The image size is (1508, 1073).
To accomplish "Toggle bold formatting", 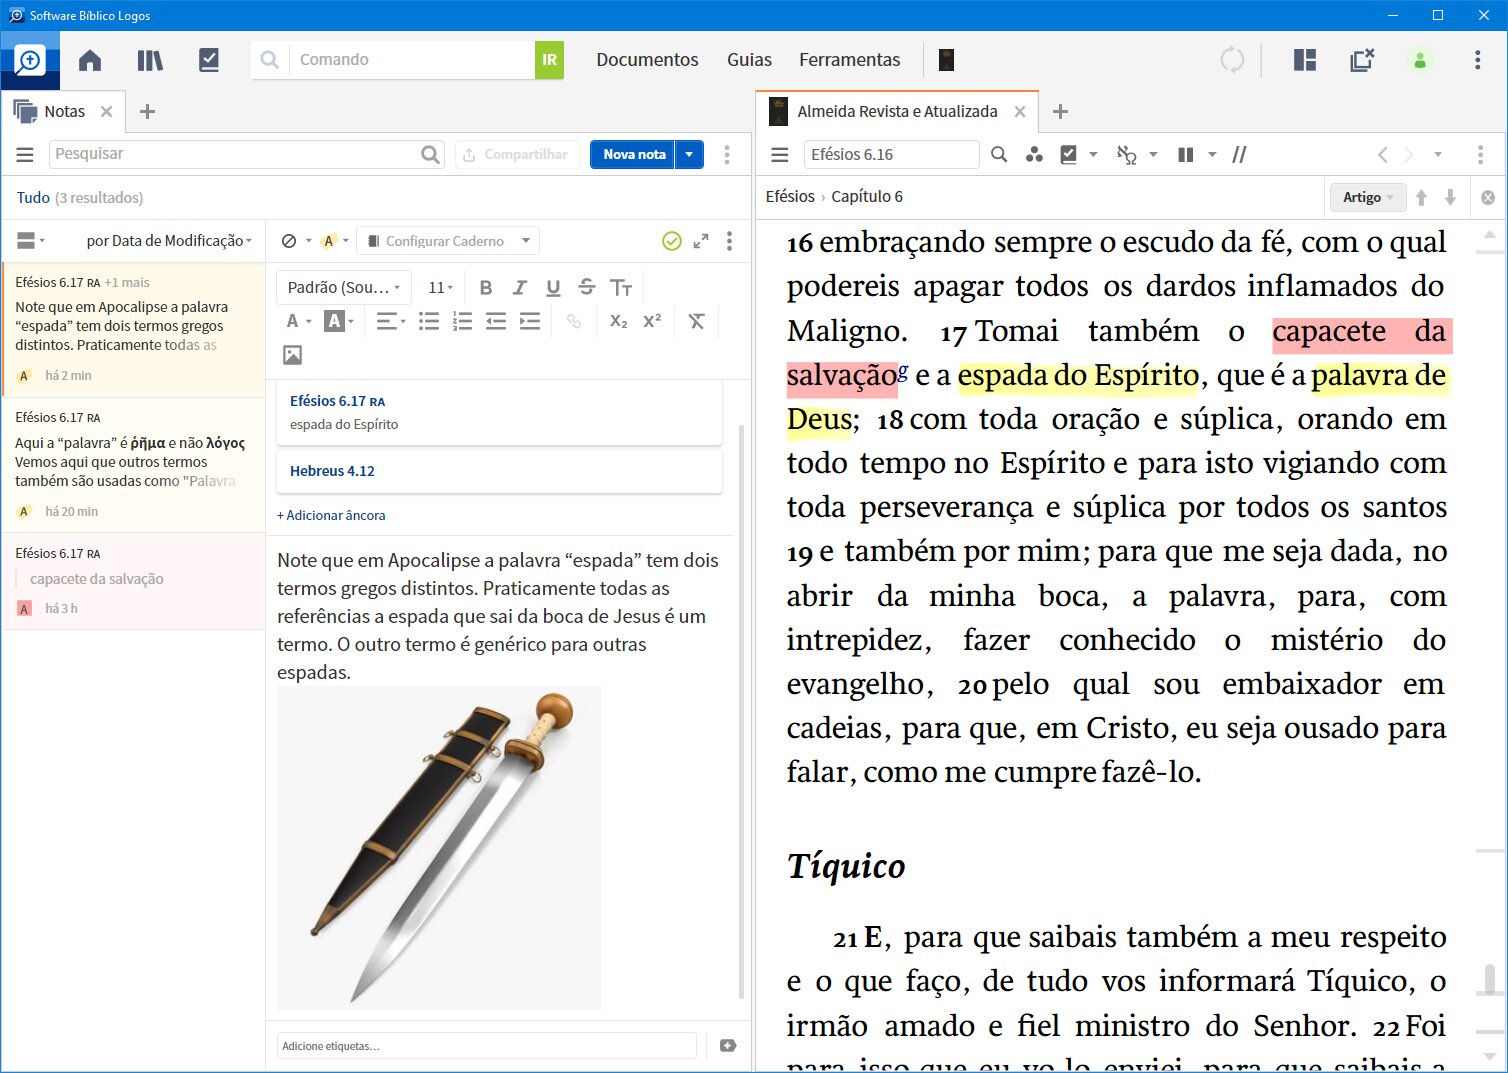I will (486, 288).
